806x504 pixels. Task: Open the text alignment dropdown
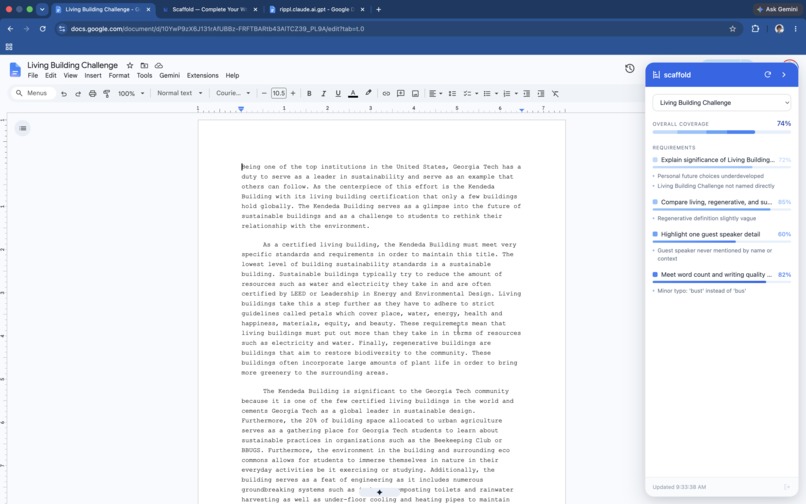pos(435,94)
